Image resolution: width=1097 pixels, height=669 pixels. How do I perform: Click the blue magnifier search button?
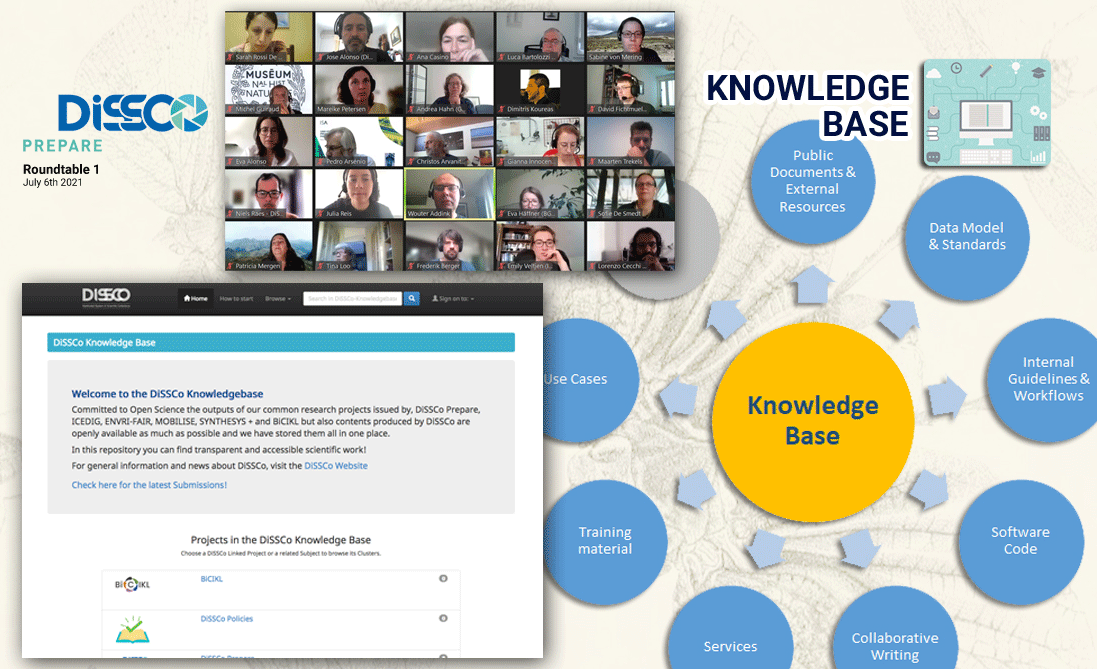[x=411, y=299]
